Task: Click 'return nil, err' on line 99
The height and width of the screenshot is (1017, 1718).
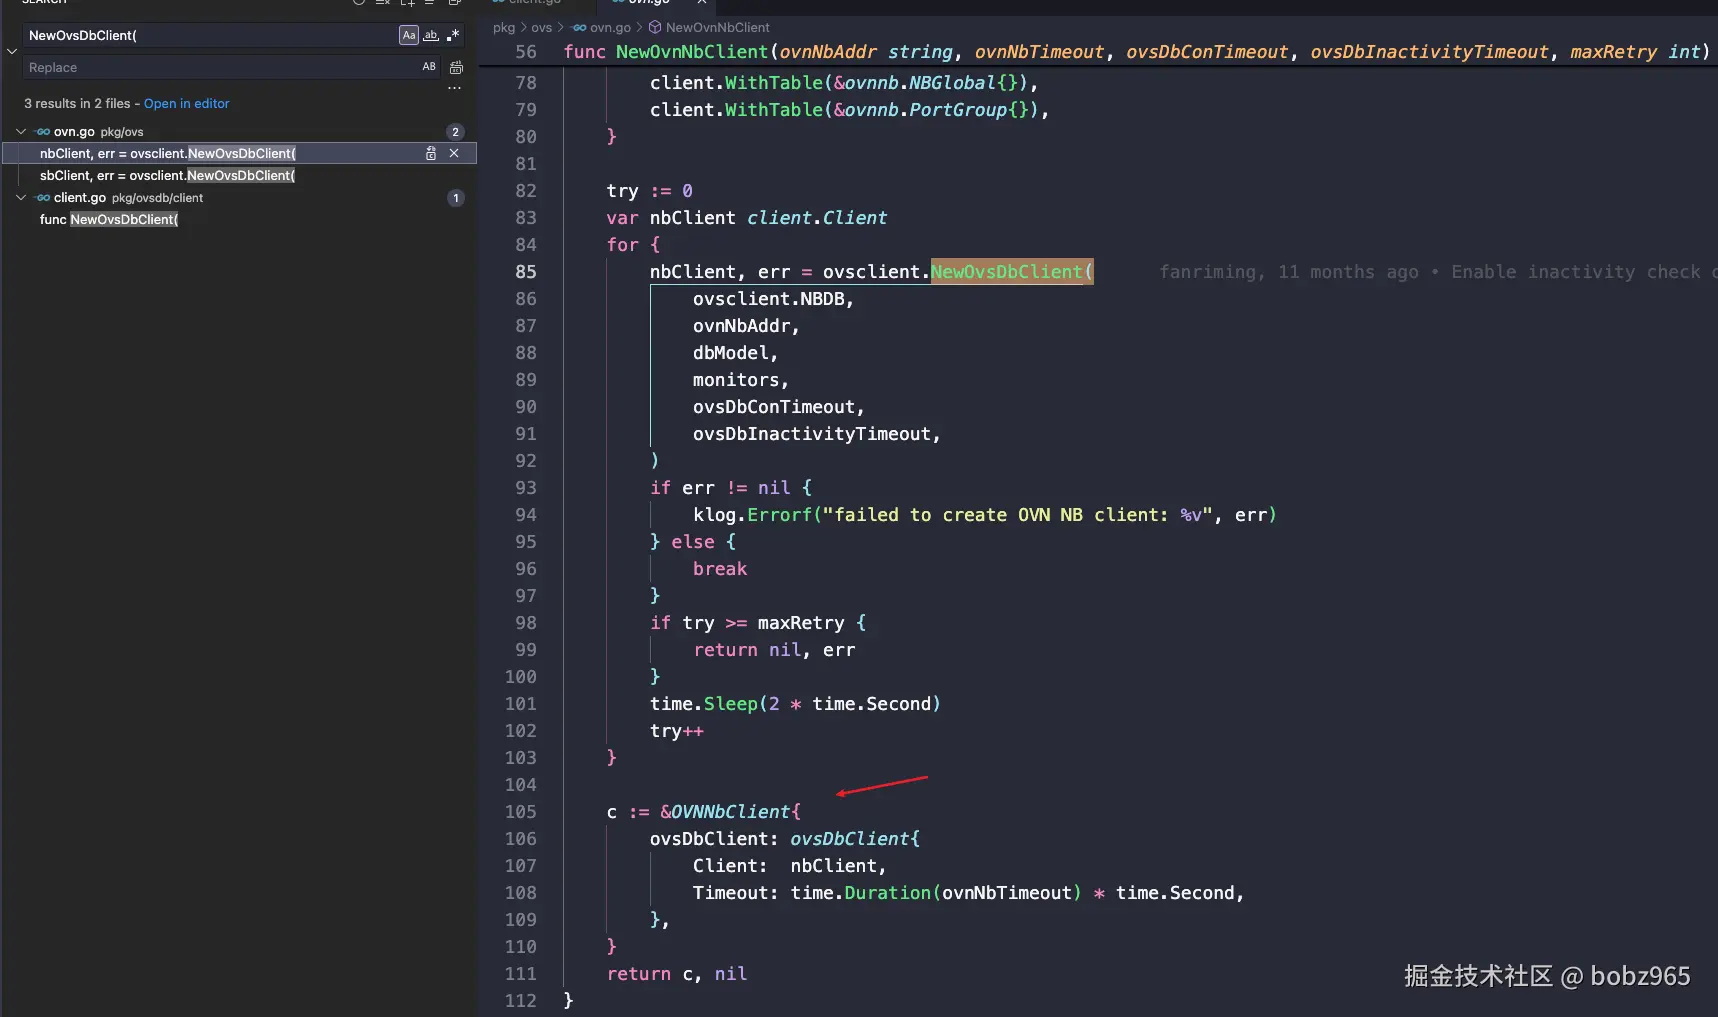Action: pos(774,650)
